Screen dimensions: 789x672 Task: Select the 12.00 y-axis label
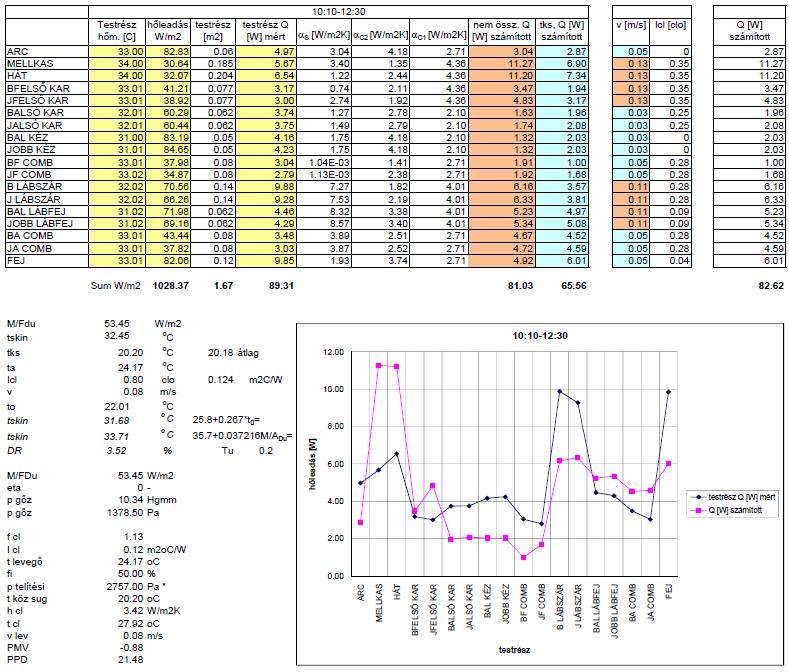334,352
